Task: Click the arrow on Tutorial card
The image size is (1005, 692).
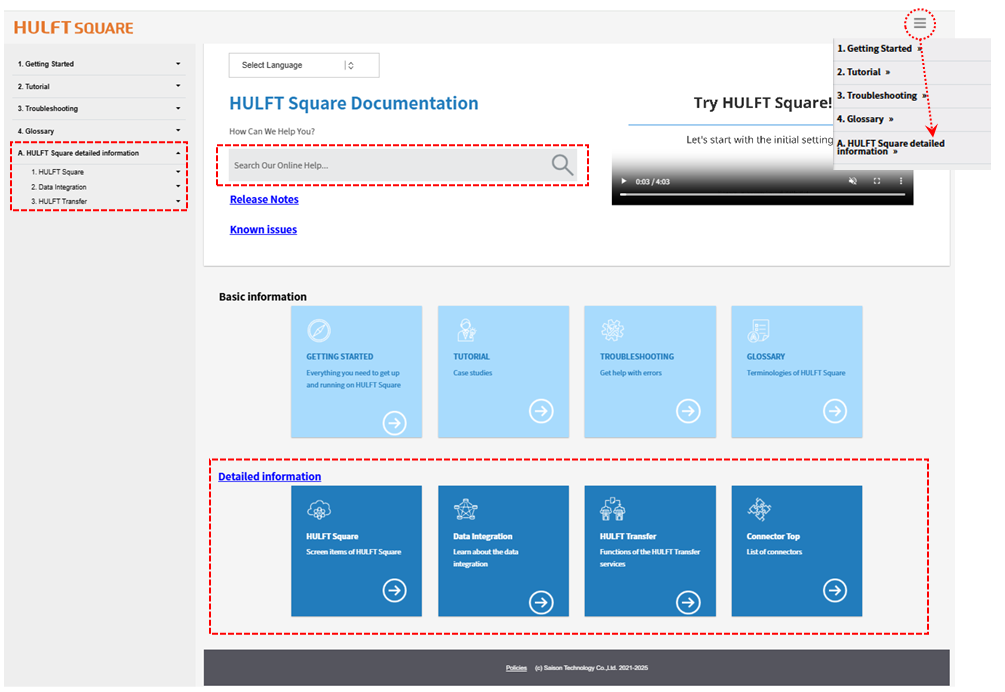Action: pos(542,411)
